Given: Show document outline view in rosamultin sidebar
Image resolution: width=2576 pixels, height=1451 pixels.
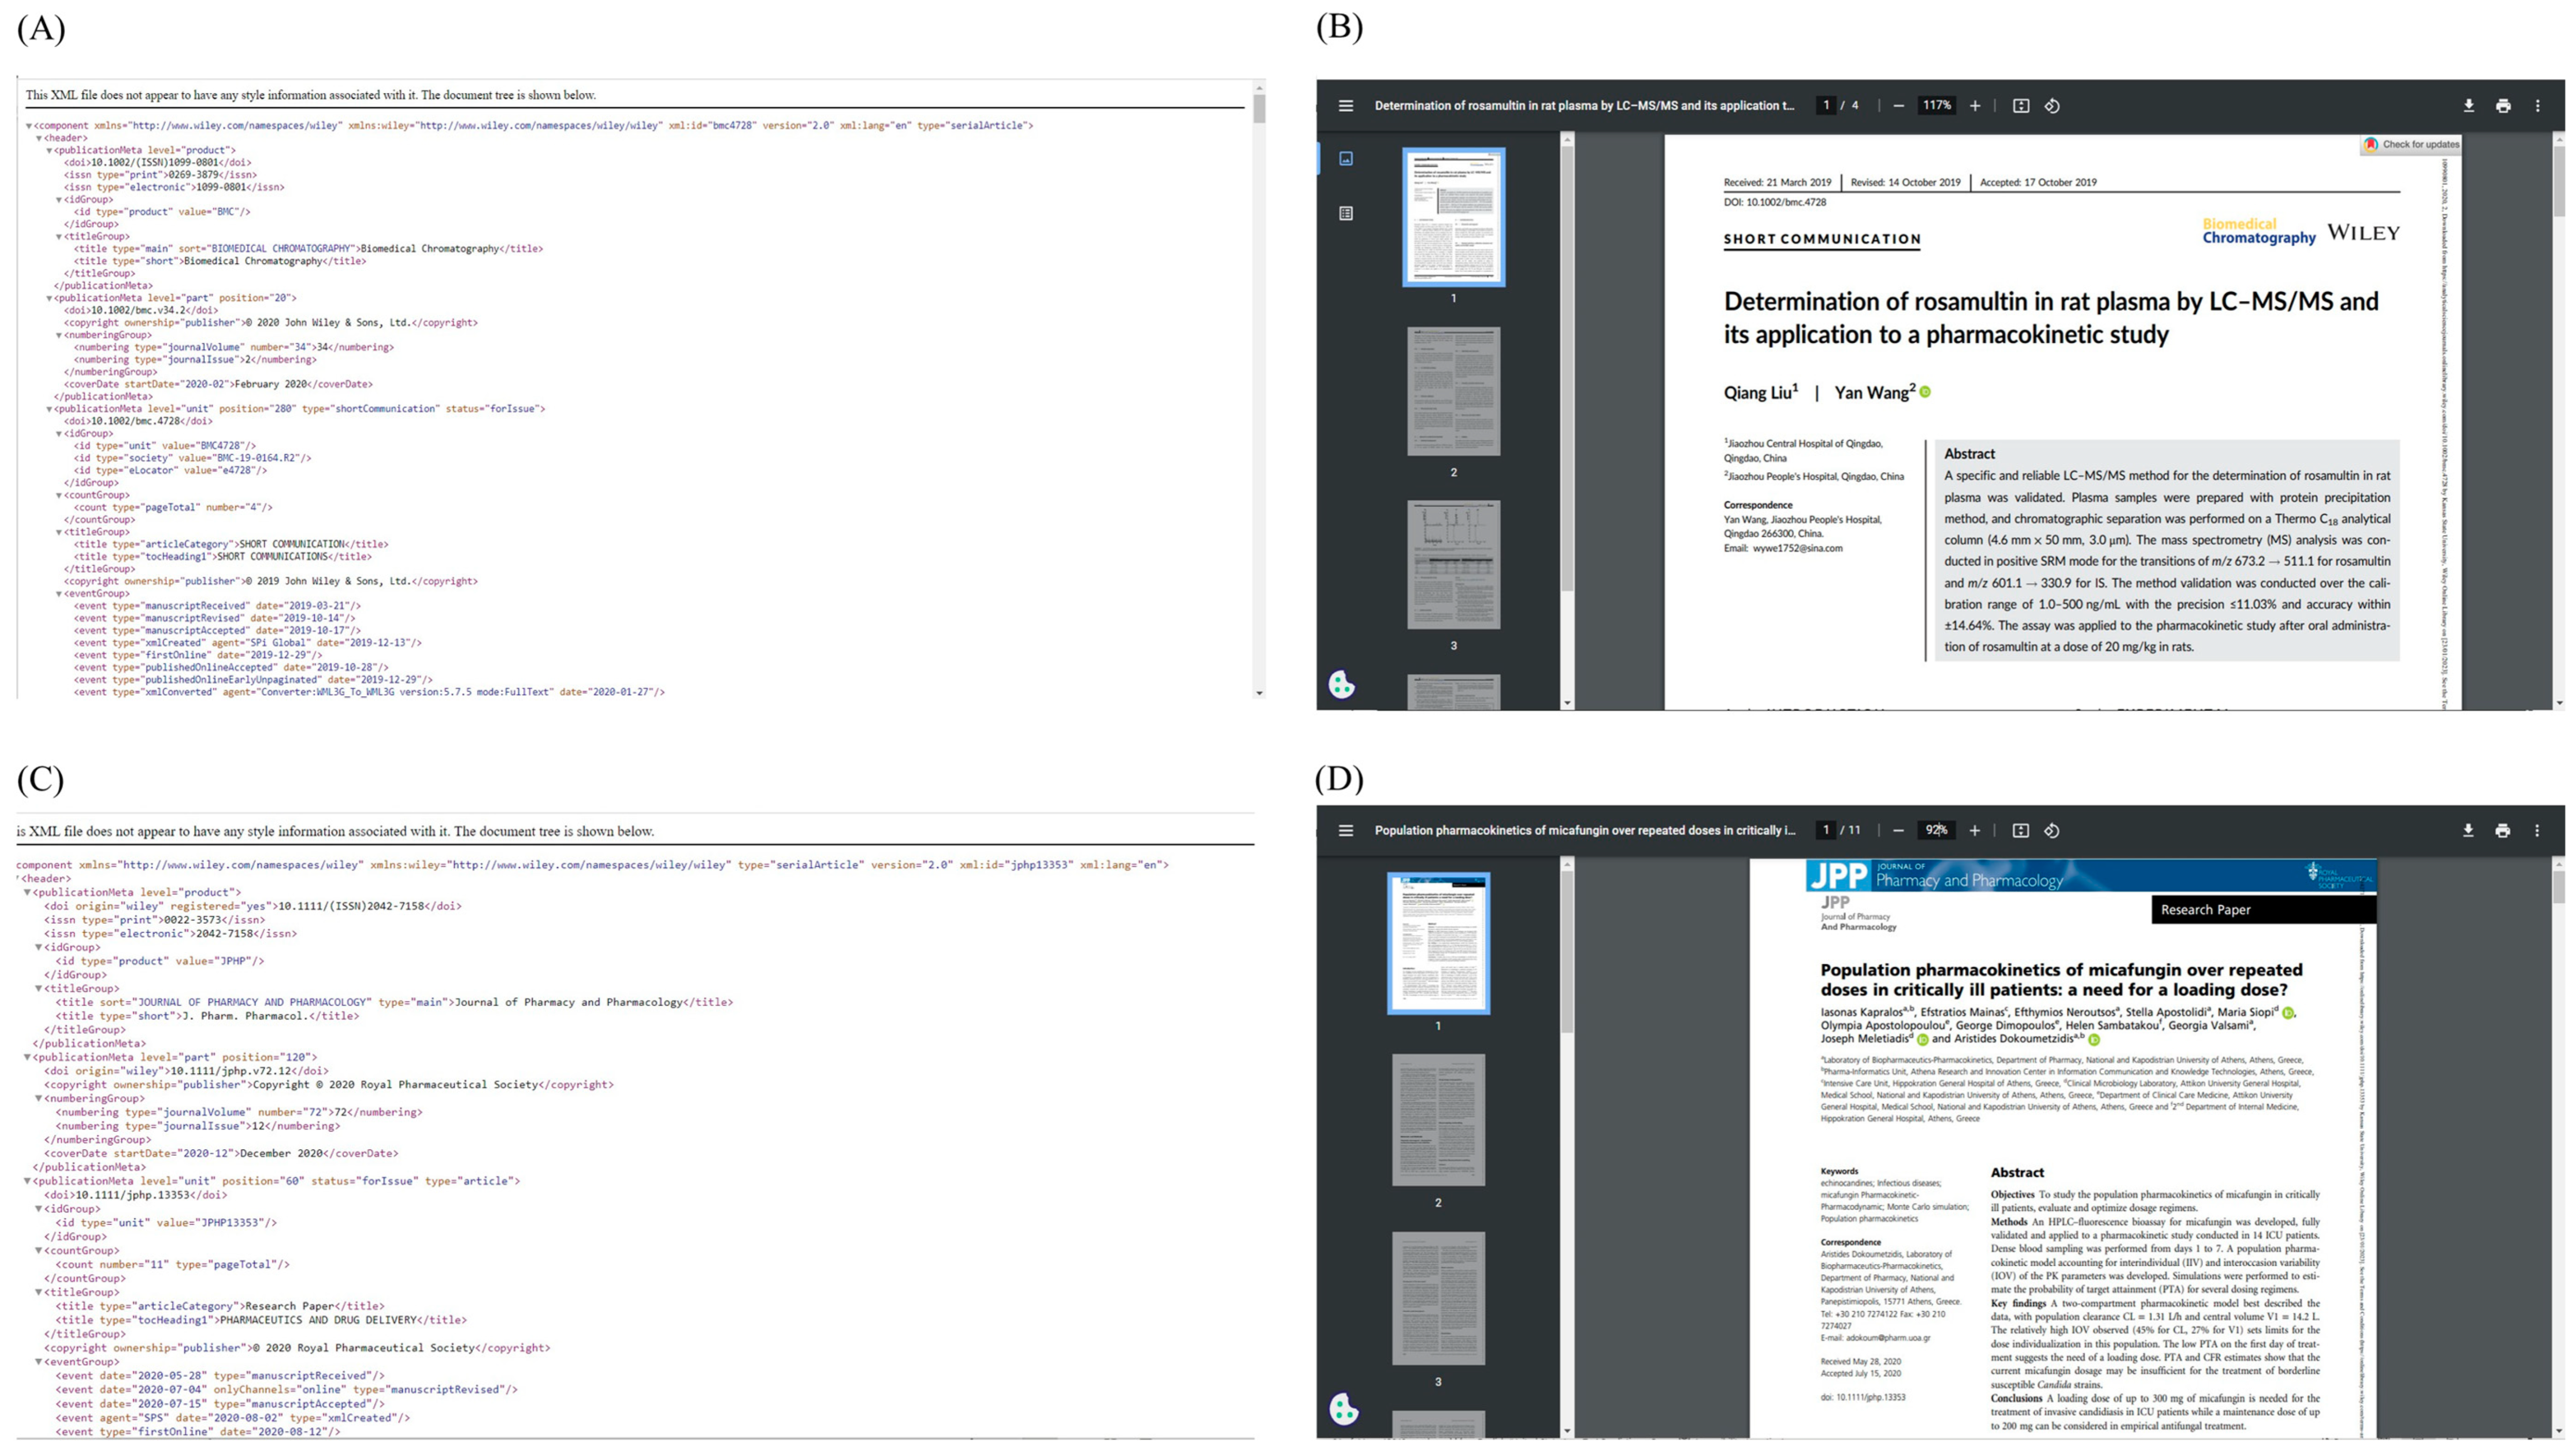Looking at the screenshot, I should [1346, 213].
